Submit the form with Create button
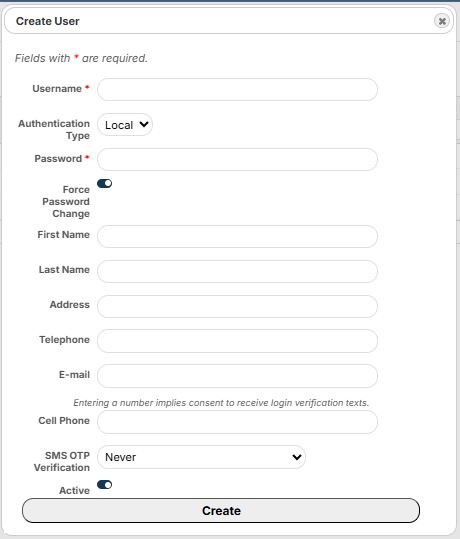The height and width of the screenshot is (539, 460). tap(221, 510)
